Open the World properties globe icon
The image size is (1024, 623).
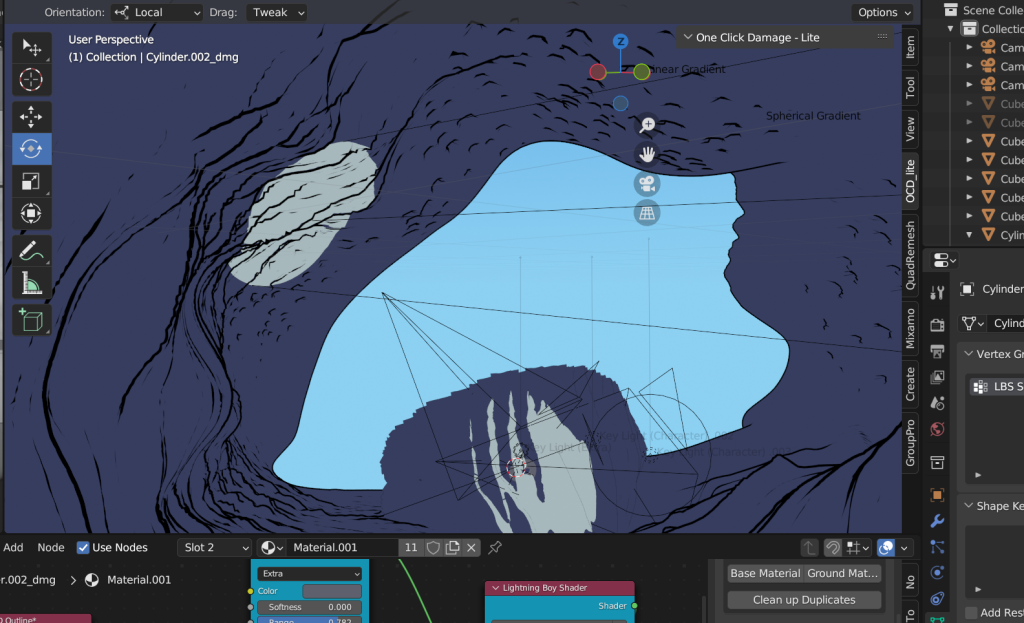937,429
